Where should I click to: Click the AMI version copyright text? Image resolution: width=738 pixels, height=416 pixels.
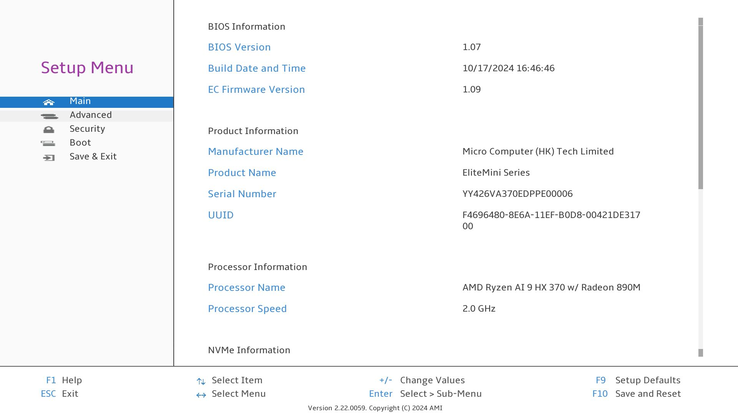(375, 408)
